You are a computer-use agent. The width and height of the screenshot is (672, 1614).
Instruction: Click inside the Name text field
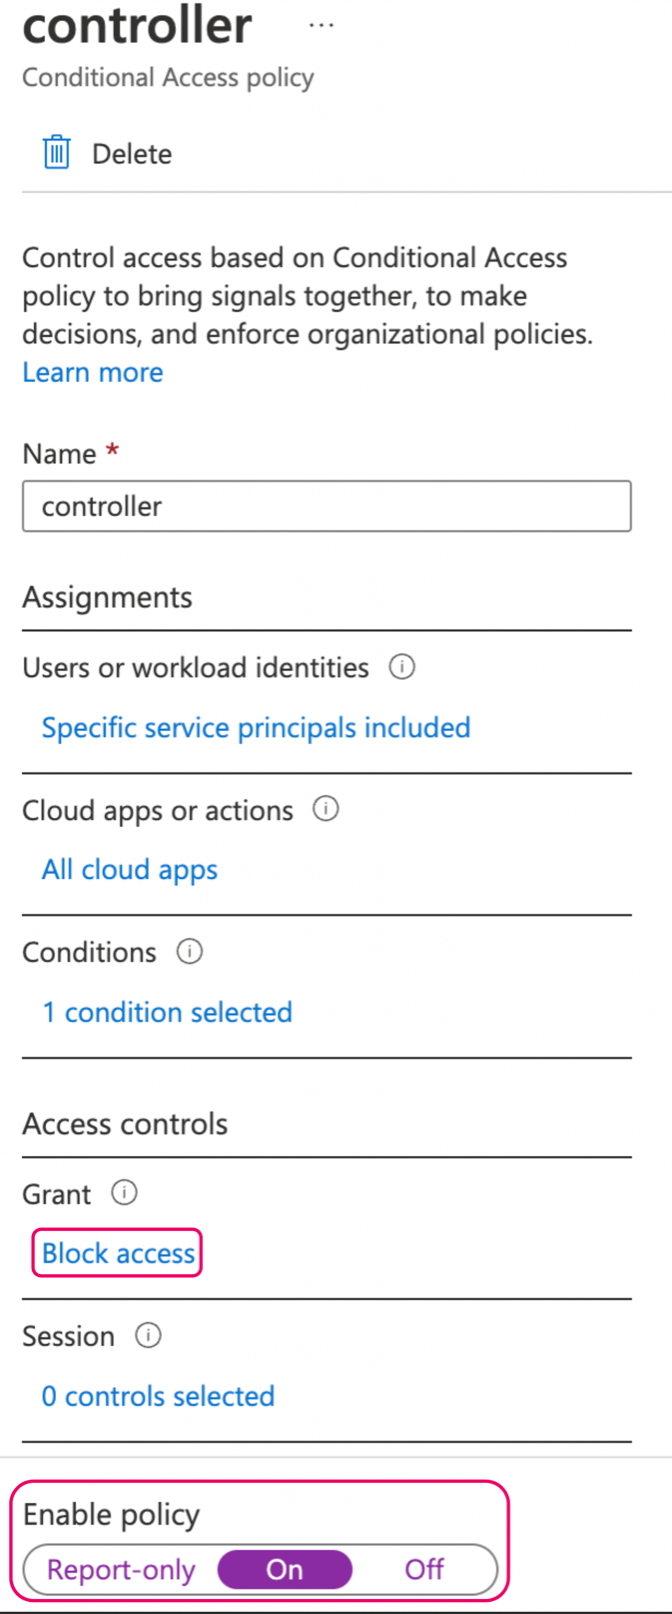326,506
